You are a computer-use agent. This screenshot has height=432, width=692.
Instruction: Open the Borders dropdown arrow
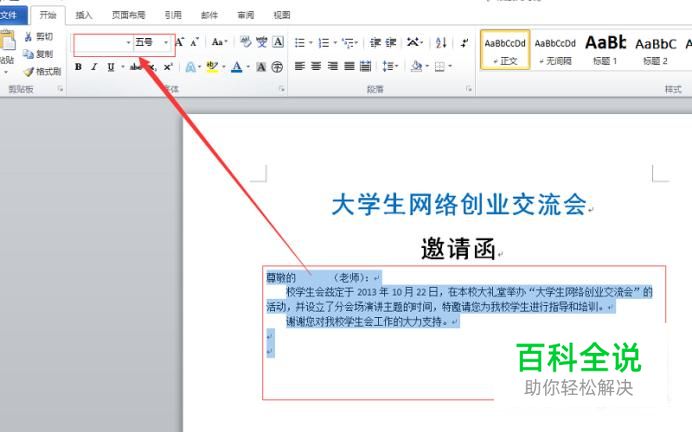click(x=450, y=66)
